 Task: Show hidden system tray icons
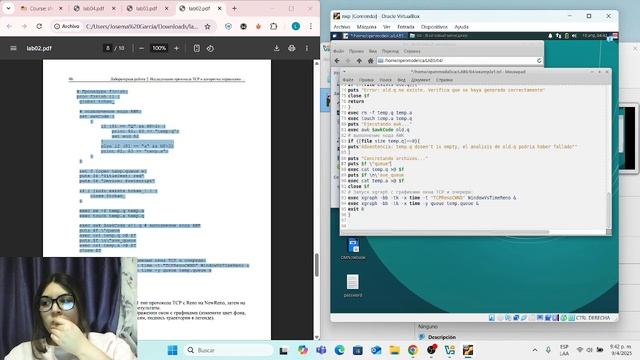(x=535, y=350)
